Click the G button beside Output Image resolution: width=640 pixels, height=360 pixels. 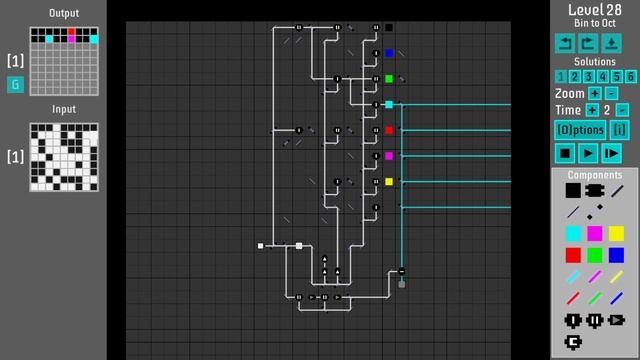pos(15,85)
